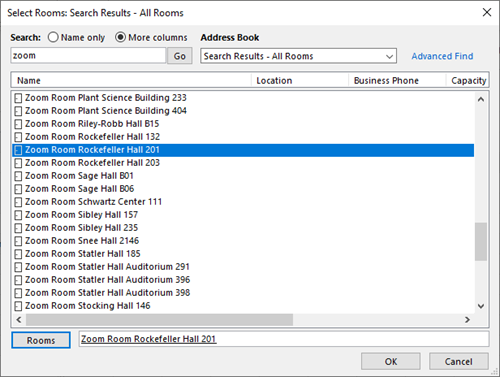
Task: Click room icon beside Sage Hall B06
Action: pos(18,189)
